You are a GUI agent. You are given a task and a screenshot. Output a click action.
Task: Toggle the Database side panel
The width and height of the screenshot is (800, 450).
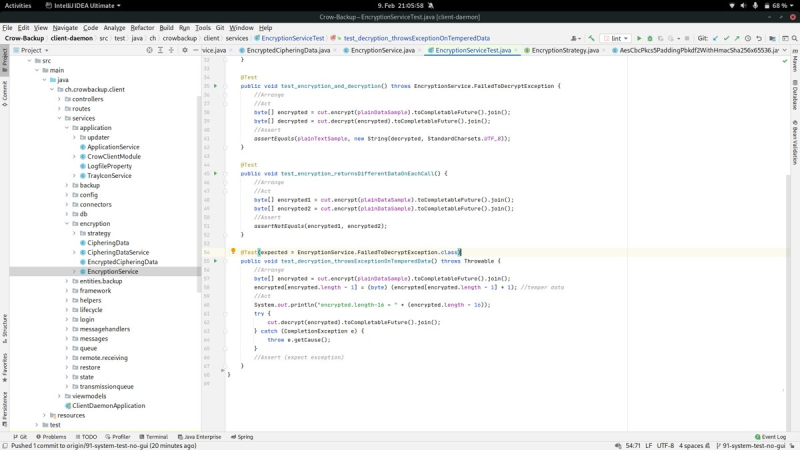(x=794, y=96)
